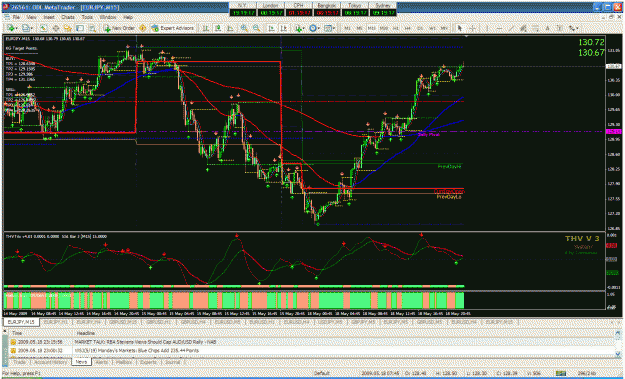
Task: Zoom out on the chart
Action: click(x=256, y=28)
